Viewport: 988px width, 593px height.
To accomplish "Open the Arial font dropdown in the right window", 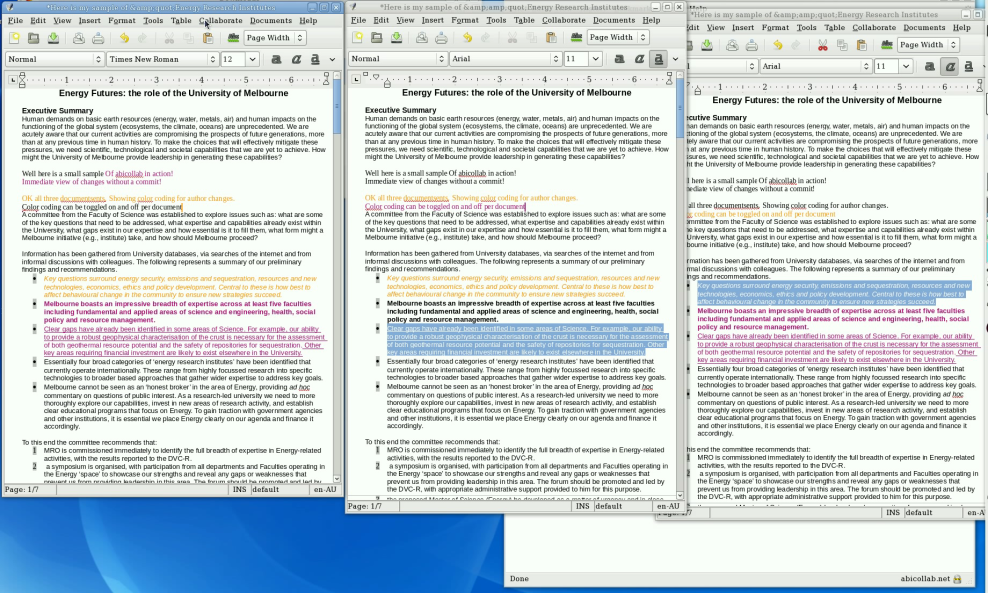I will pos(815,66).
